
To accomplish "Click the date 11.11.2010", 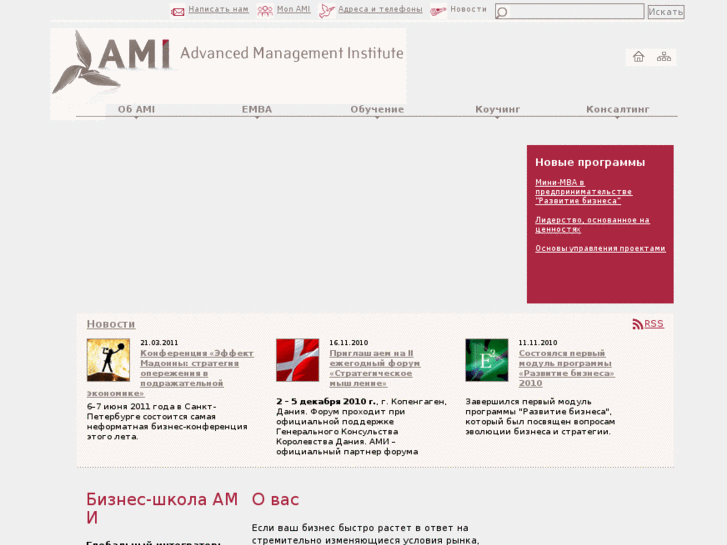I will point(538,343).
